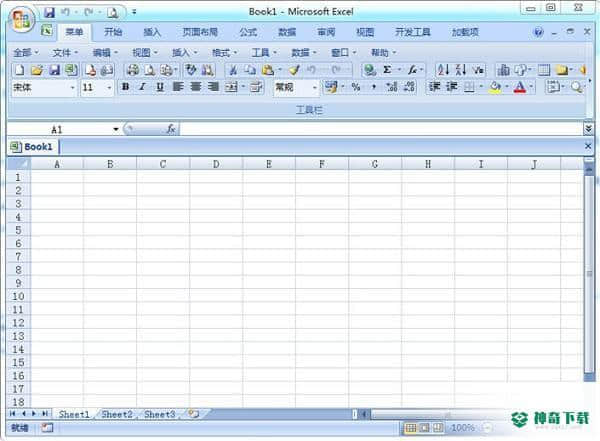Toggle Align Left
The image size is (600, 441).
click(x=178, y=87)
